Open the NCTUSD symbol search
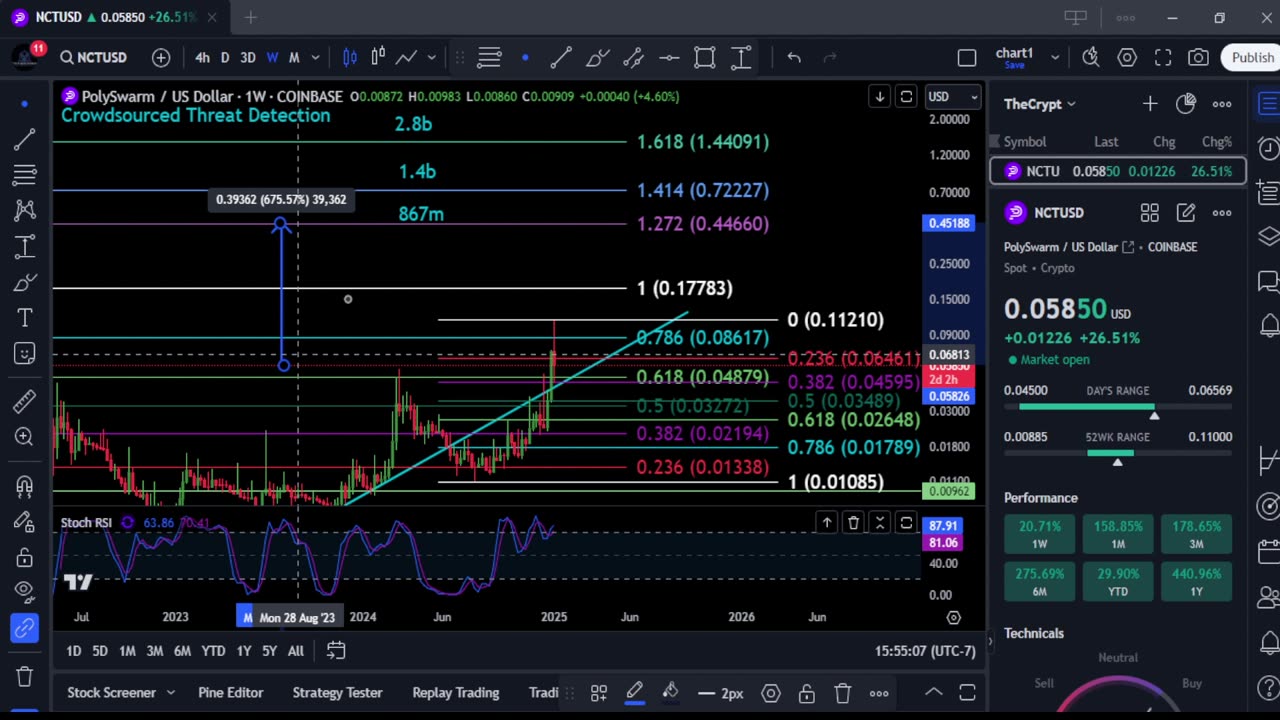Viewport: 1280px width, 720px height. pyautogui.click(x=94, y=58)
